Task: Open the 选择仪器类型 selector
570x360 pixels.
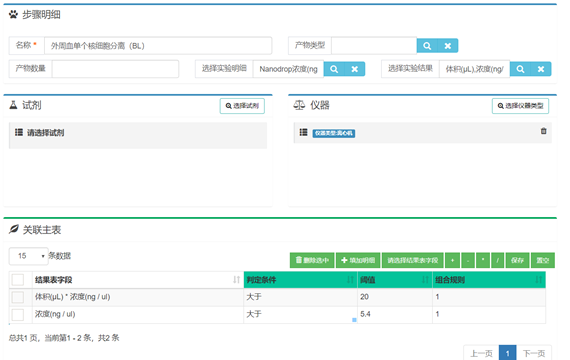Action: point(520,106)
